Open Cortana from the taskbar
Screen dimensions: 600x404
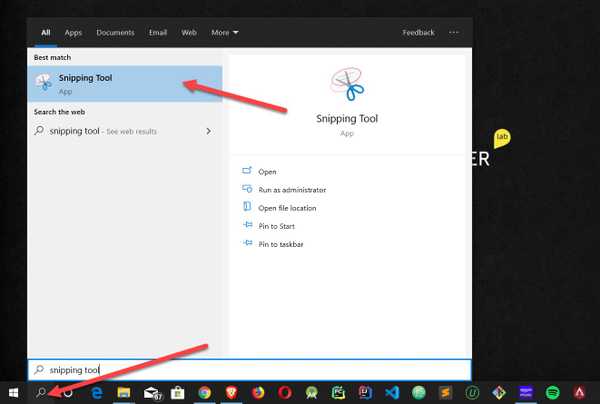[x=68, y=393]
